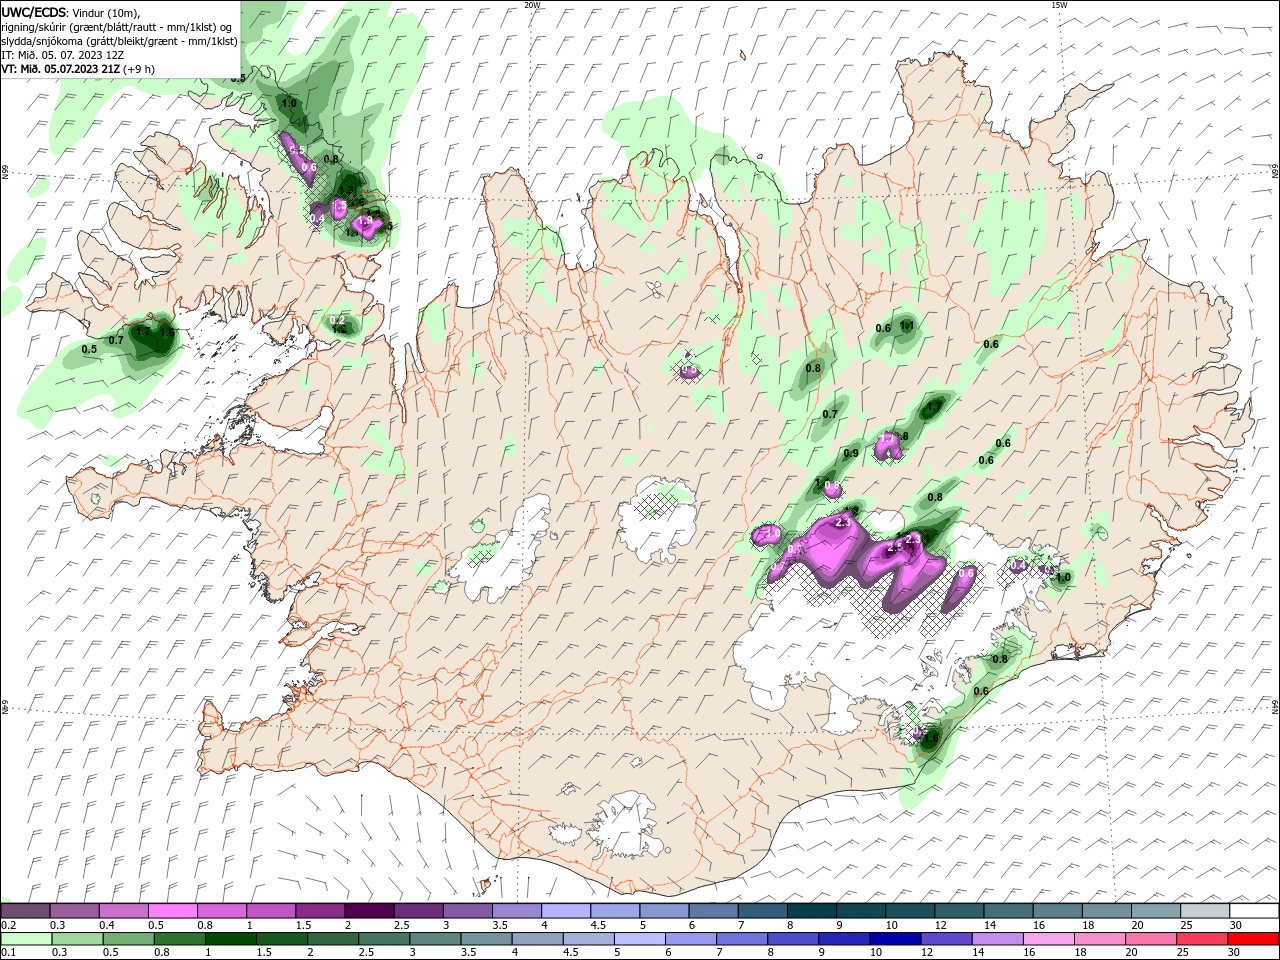
Task: Select the 'rigning/skúrir' legend description line
Action: click(x=118, y=27)
